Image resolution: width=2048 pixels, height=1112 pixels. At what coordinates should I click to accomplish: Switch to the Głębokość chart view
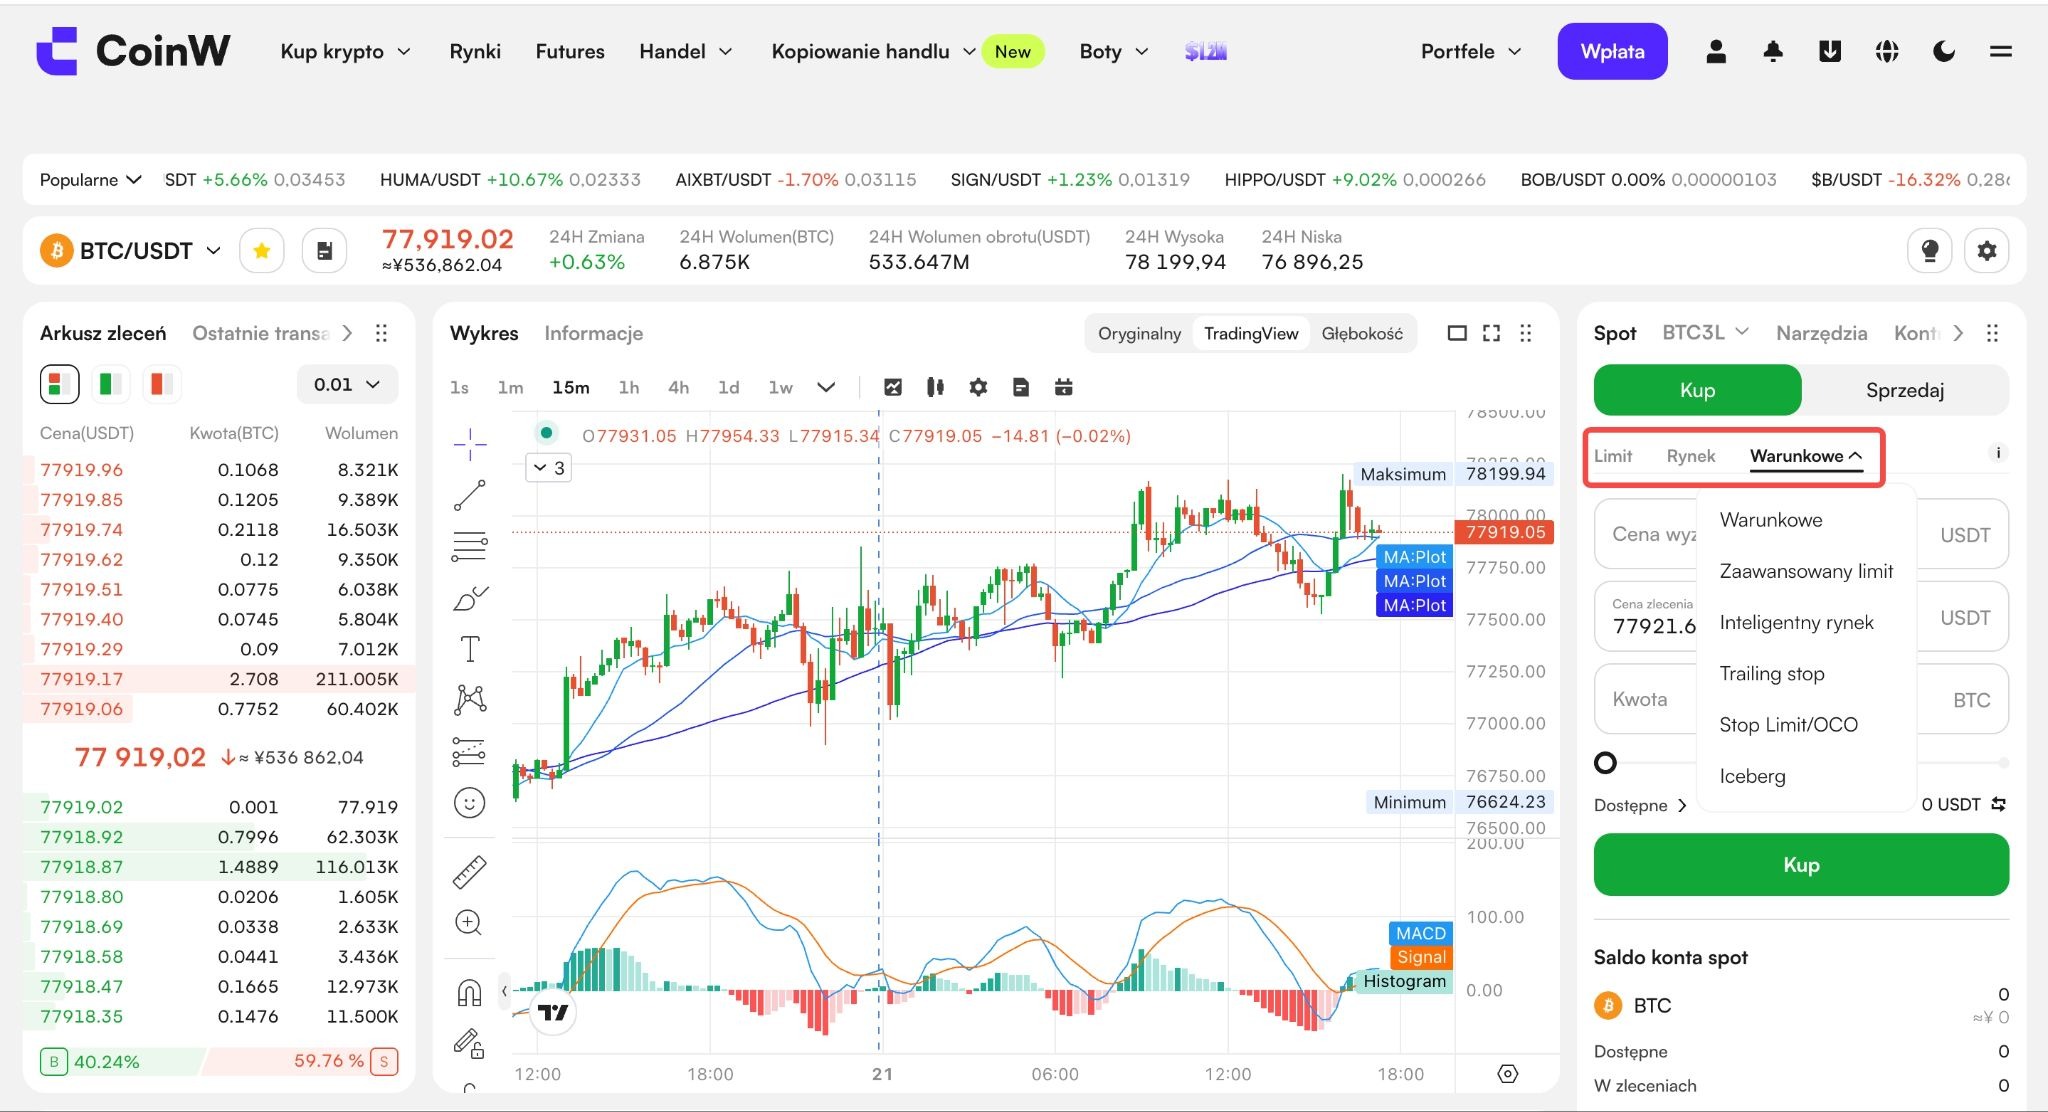(x=1362, y=333)
